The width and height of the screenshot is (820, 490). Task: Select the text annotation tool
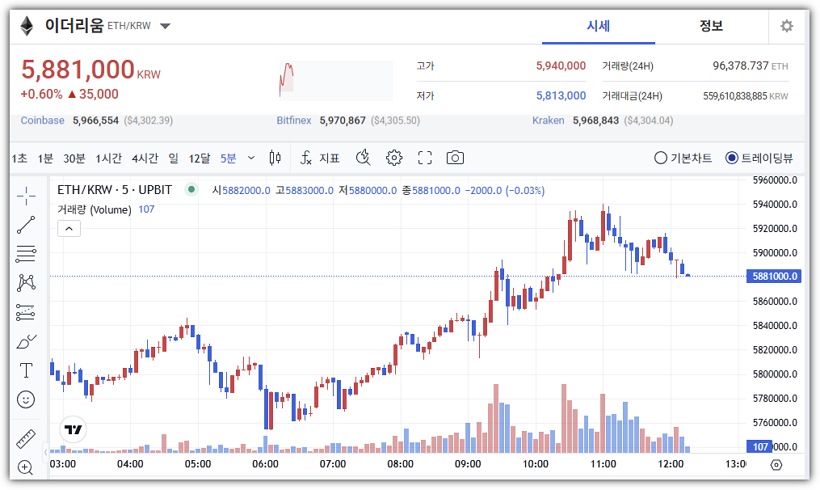[x=26, y=371]
